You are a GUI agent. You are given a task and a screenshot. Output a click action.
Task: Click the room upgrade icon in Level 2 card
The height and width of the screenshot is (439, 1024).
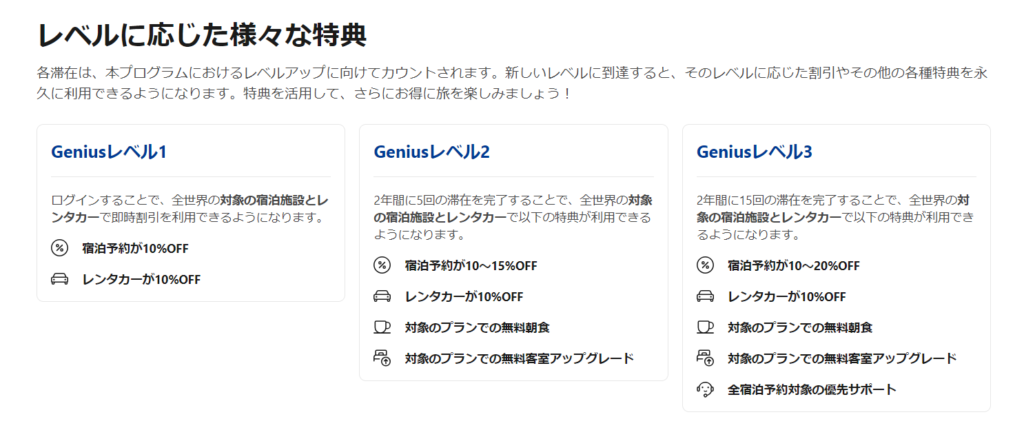[x=382, y=357]
